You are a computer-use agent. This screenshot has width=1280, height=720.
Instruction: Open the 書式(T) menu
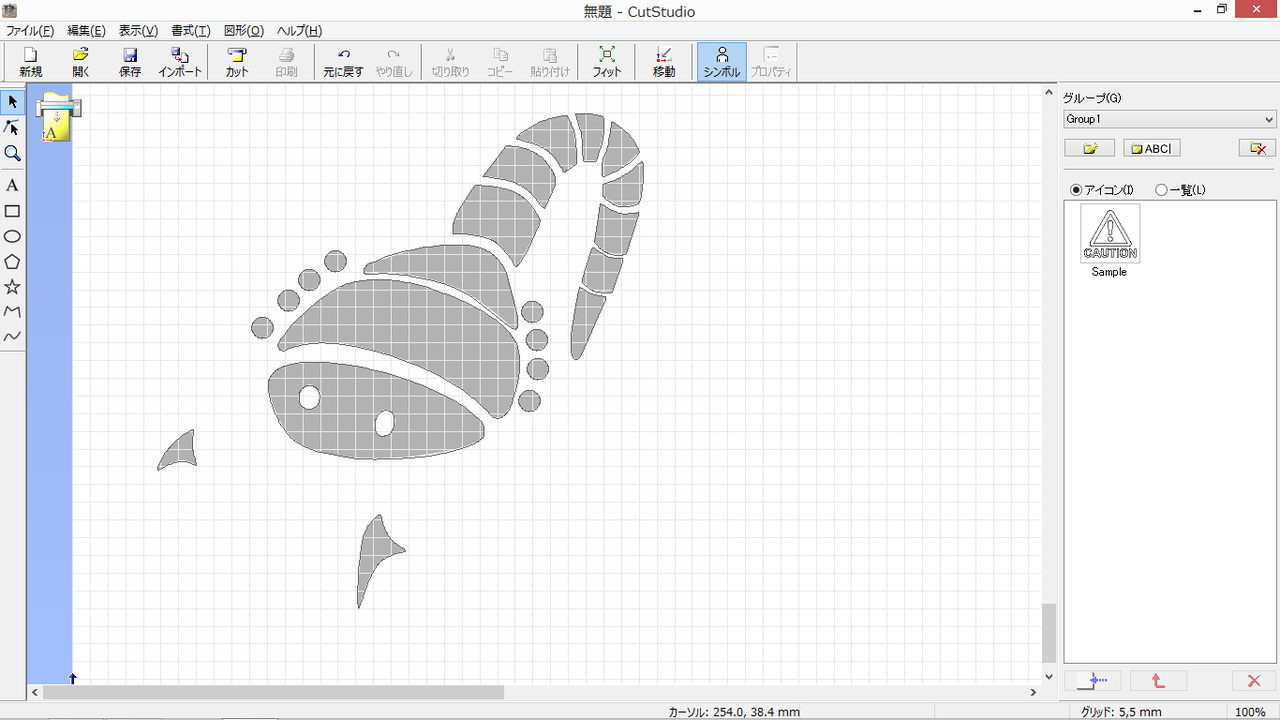point(191,31)
